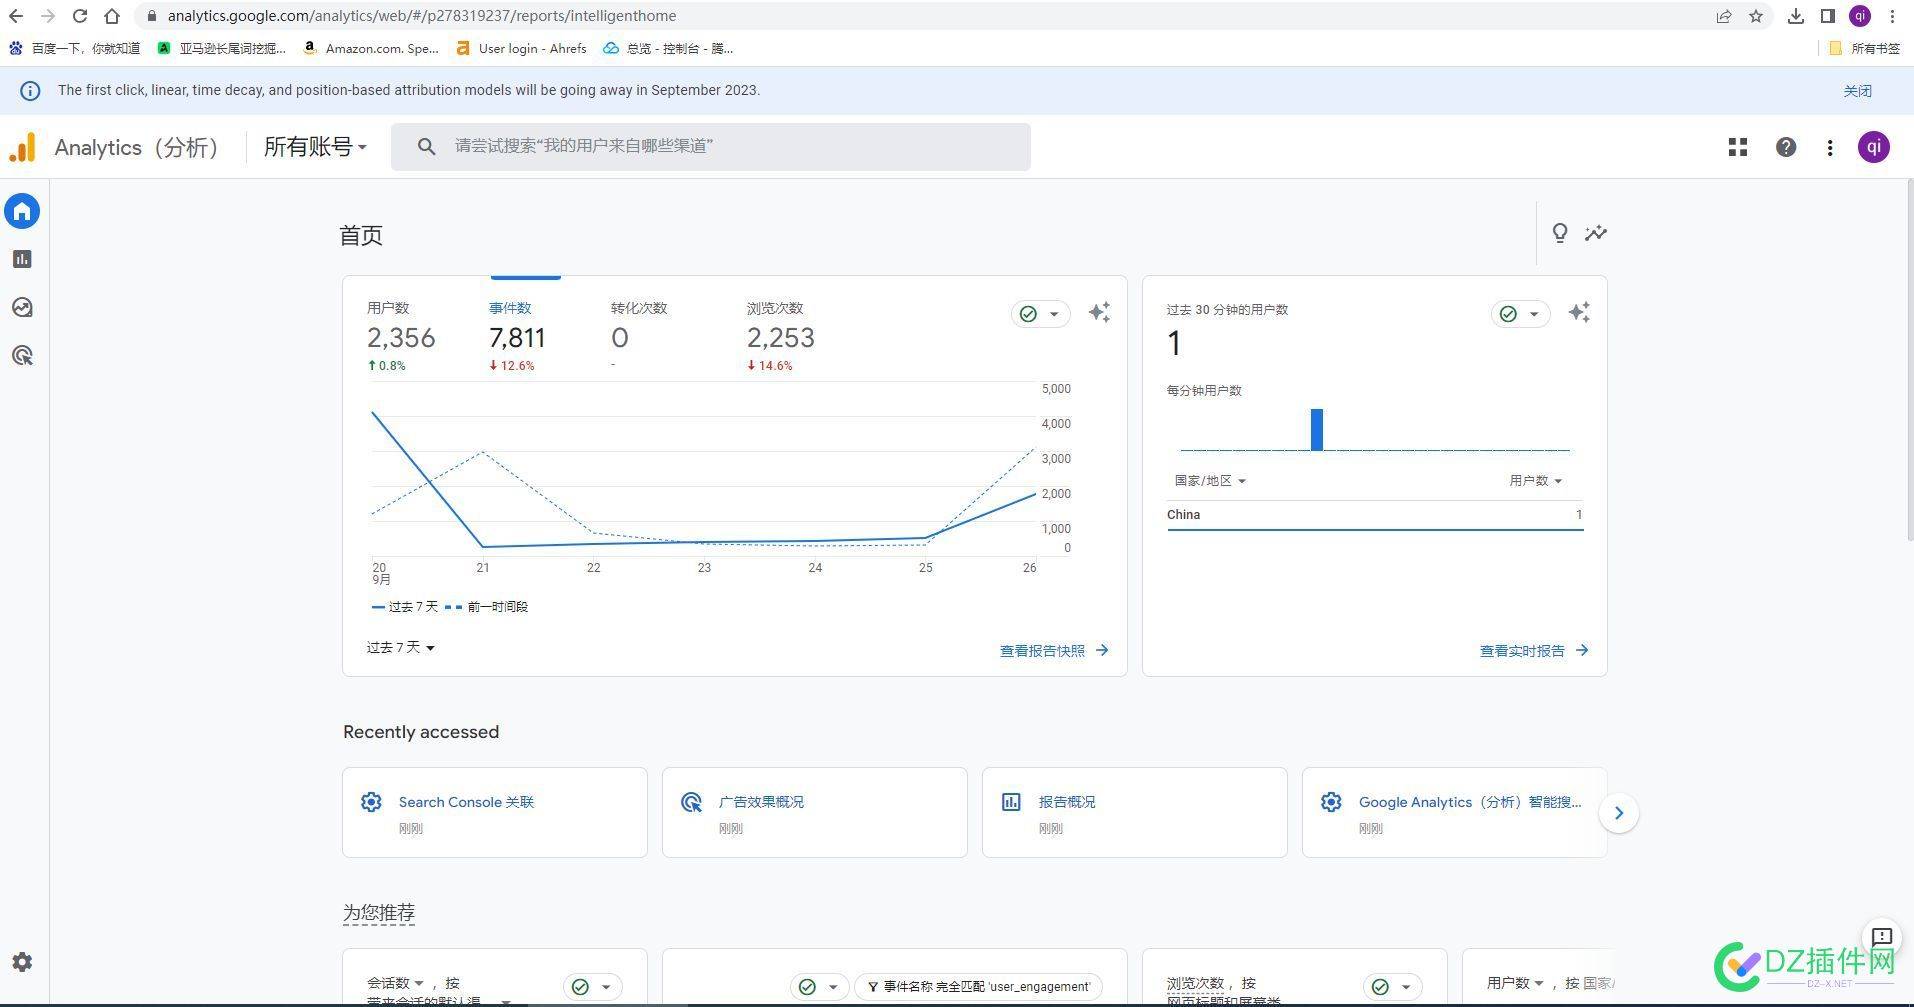This screenshot has height=1007, width=1914.
Task: Open the Home icon in left sidebar
Action: coord(22,211)
